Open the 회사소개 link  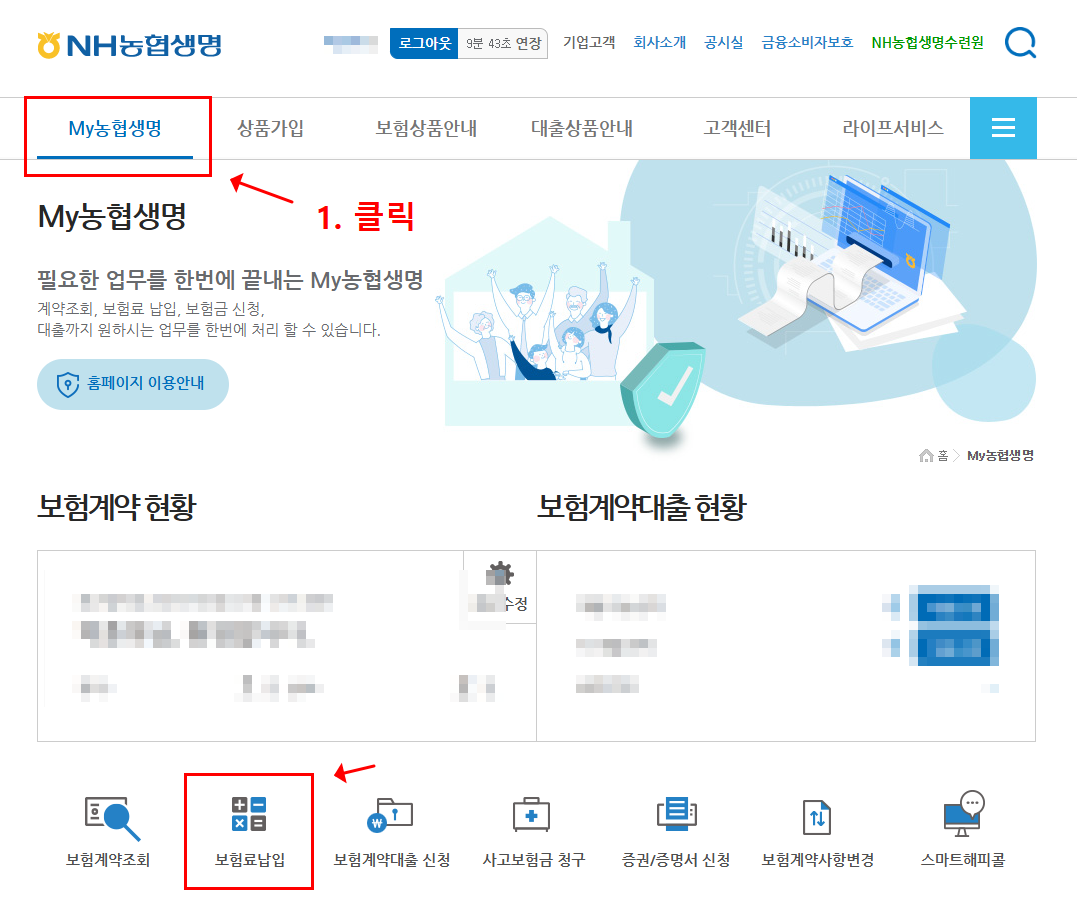click(659, 43)
